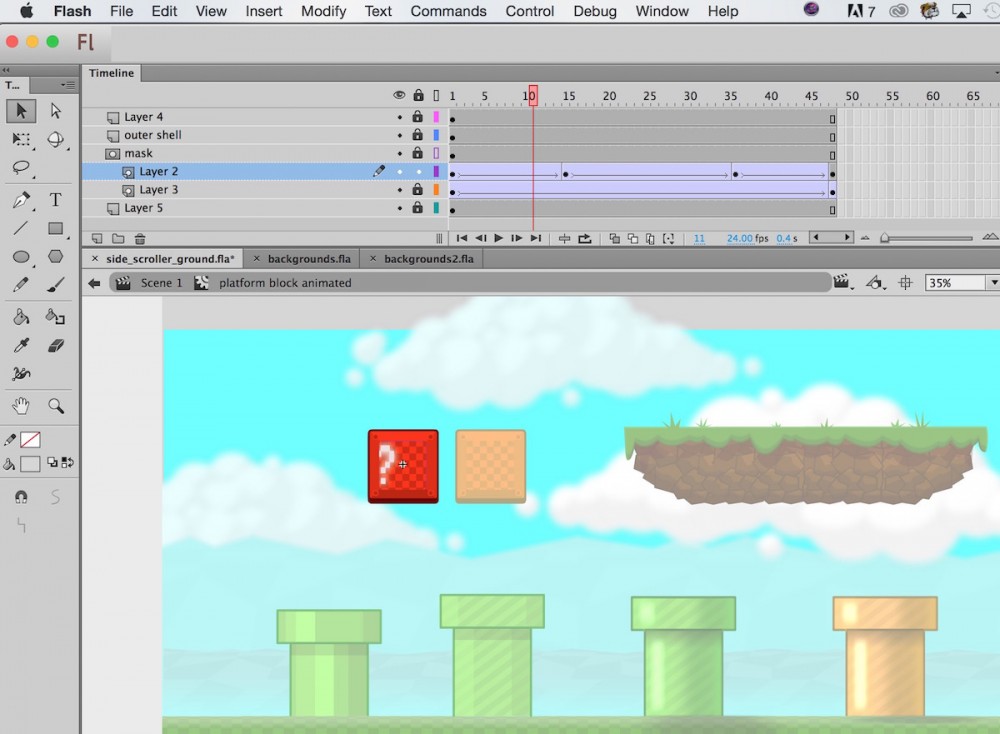Select the Text tool

(x=57, y=199)
